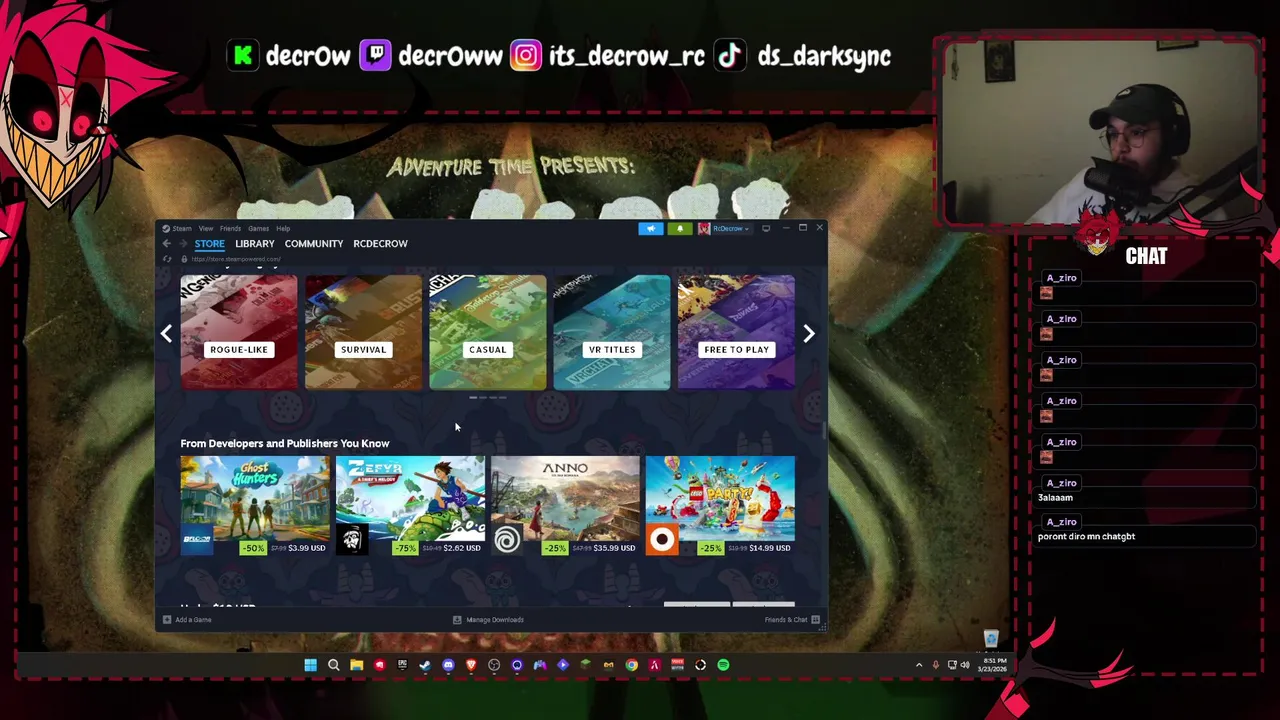Open the VR TITLES category card
This screenshot has width=1280, height=720.
point(612,332)
